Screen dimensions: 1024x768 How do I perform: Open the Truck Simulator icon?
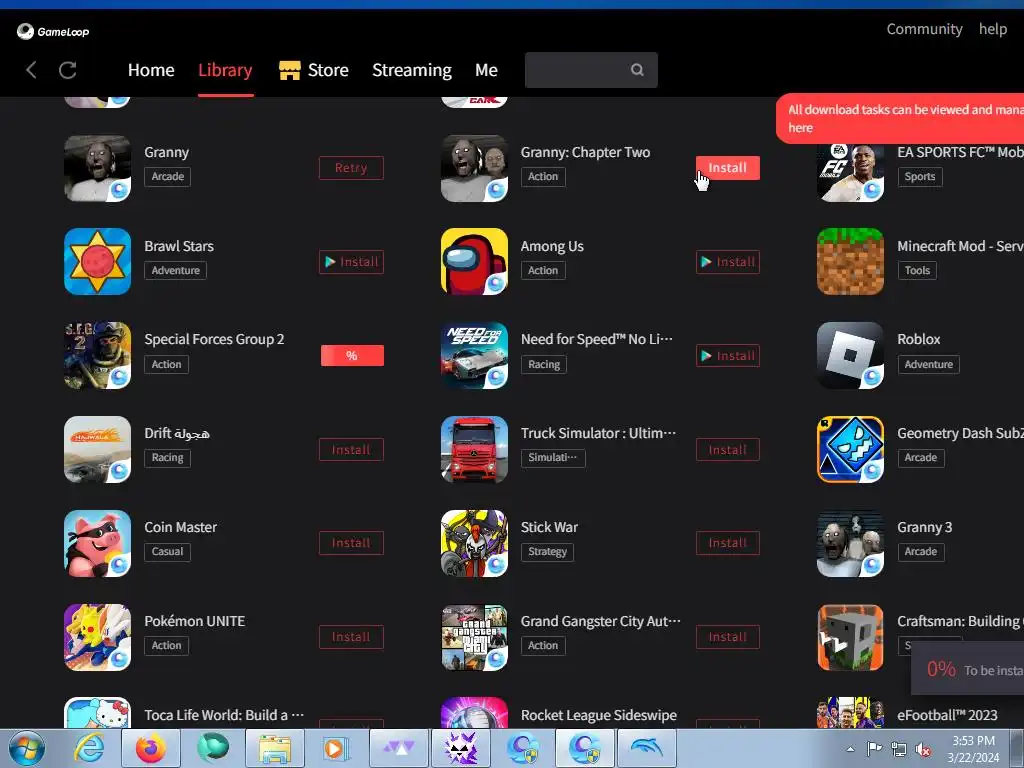474,449
